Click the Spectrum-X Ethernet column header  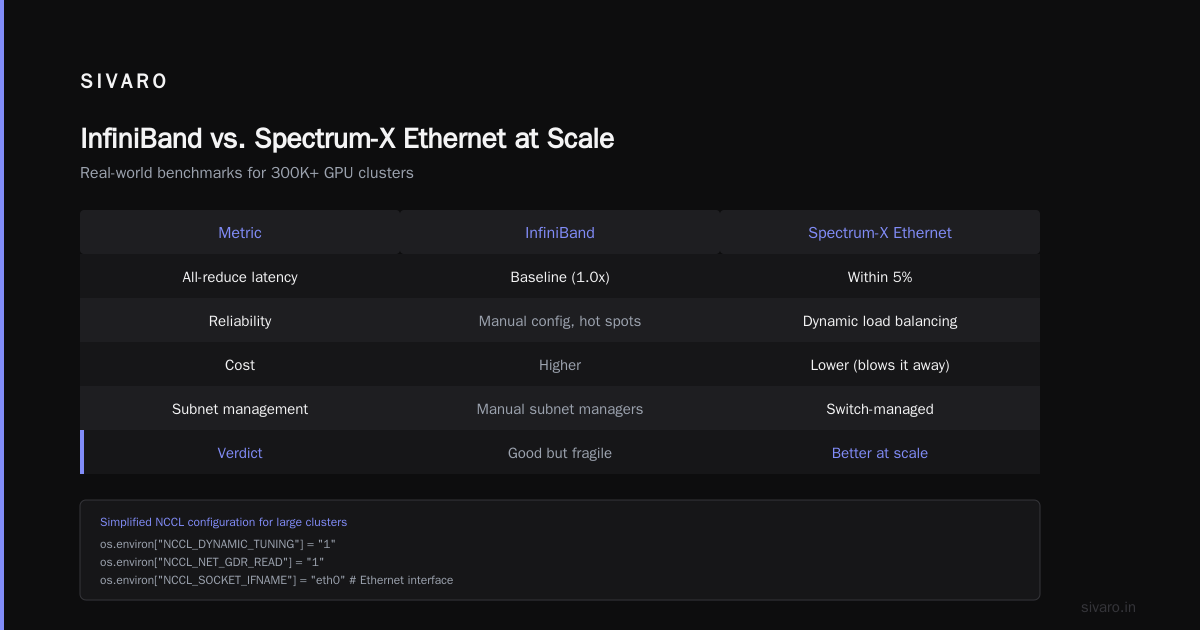coord(880,233)
